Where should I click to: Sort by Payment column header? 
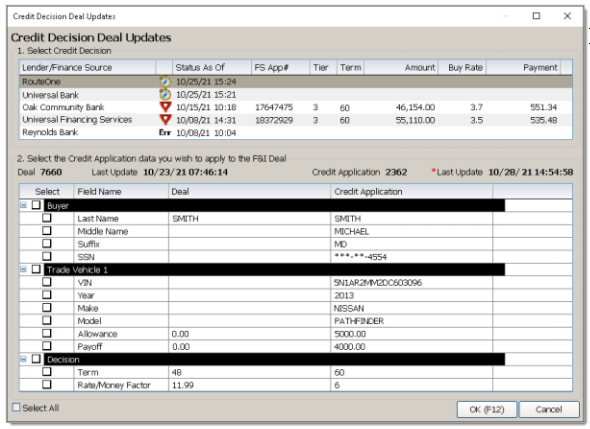coord(523,67)
